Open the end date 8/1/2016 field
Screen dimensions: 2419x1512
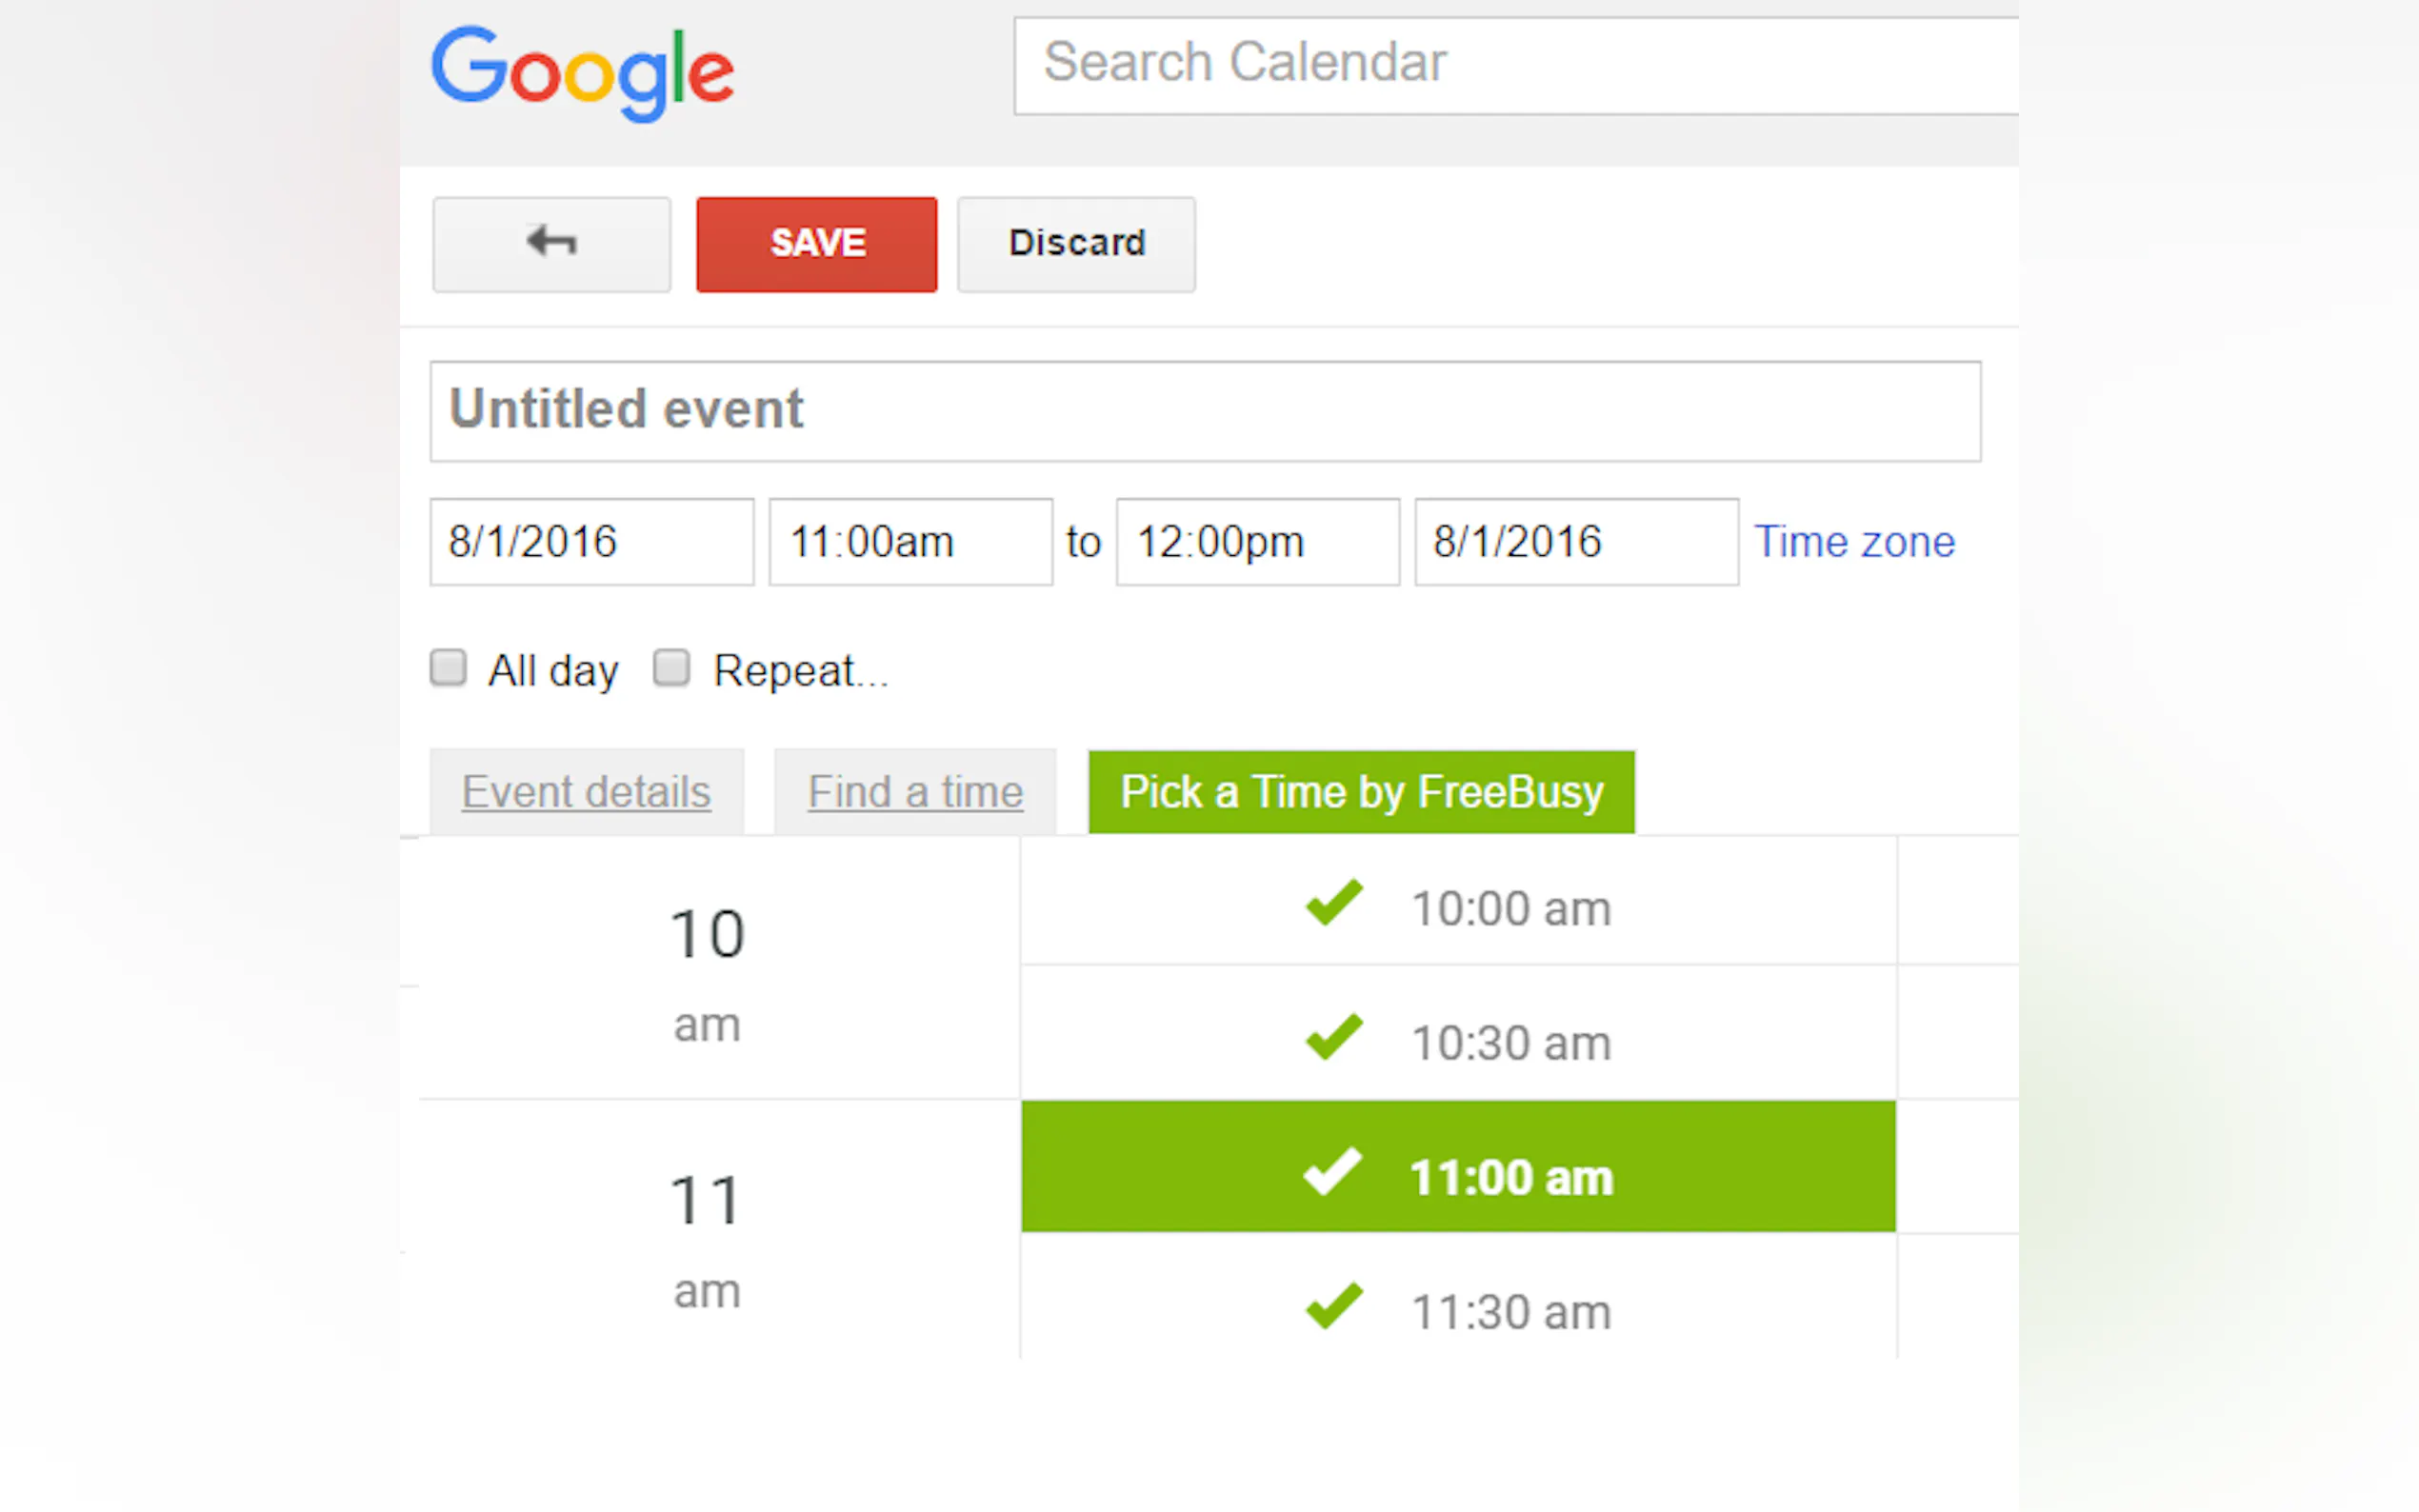click(x=1575, y=542)
